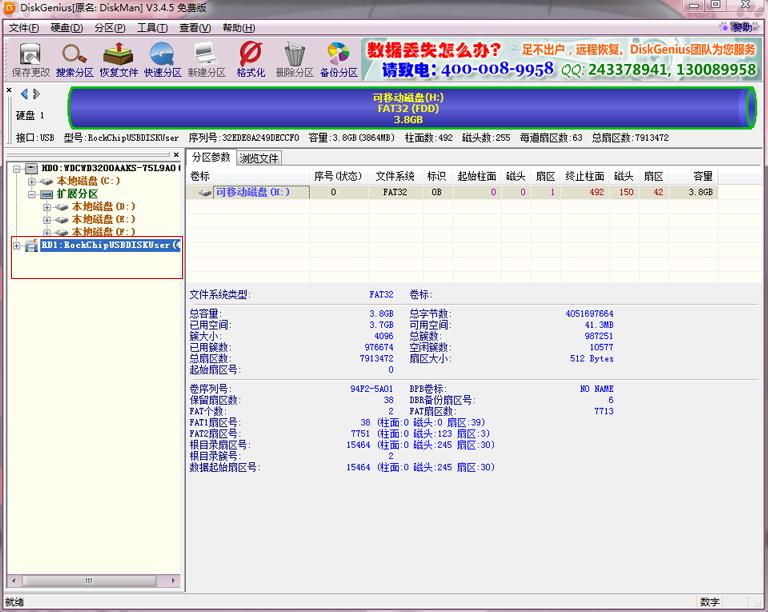Select the 快速分区 (Quick Partition) icon
This screenshot has width=768, height=612.
[x=162, y=59]
